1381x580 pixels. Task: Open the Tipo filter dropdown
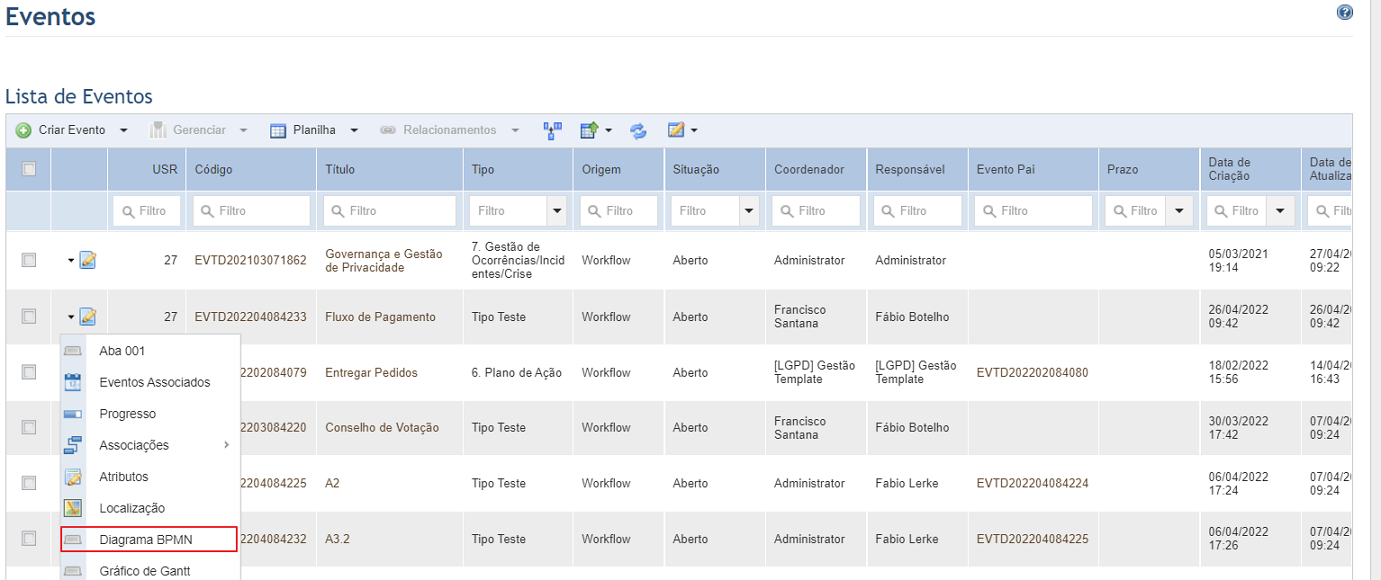[x=557, y=211]
